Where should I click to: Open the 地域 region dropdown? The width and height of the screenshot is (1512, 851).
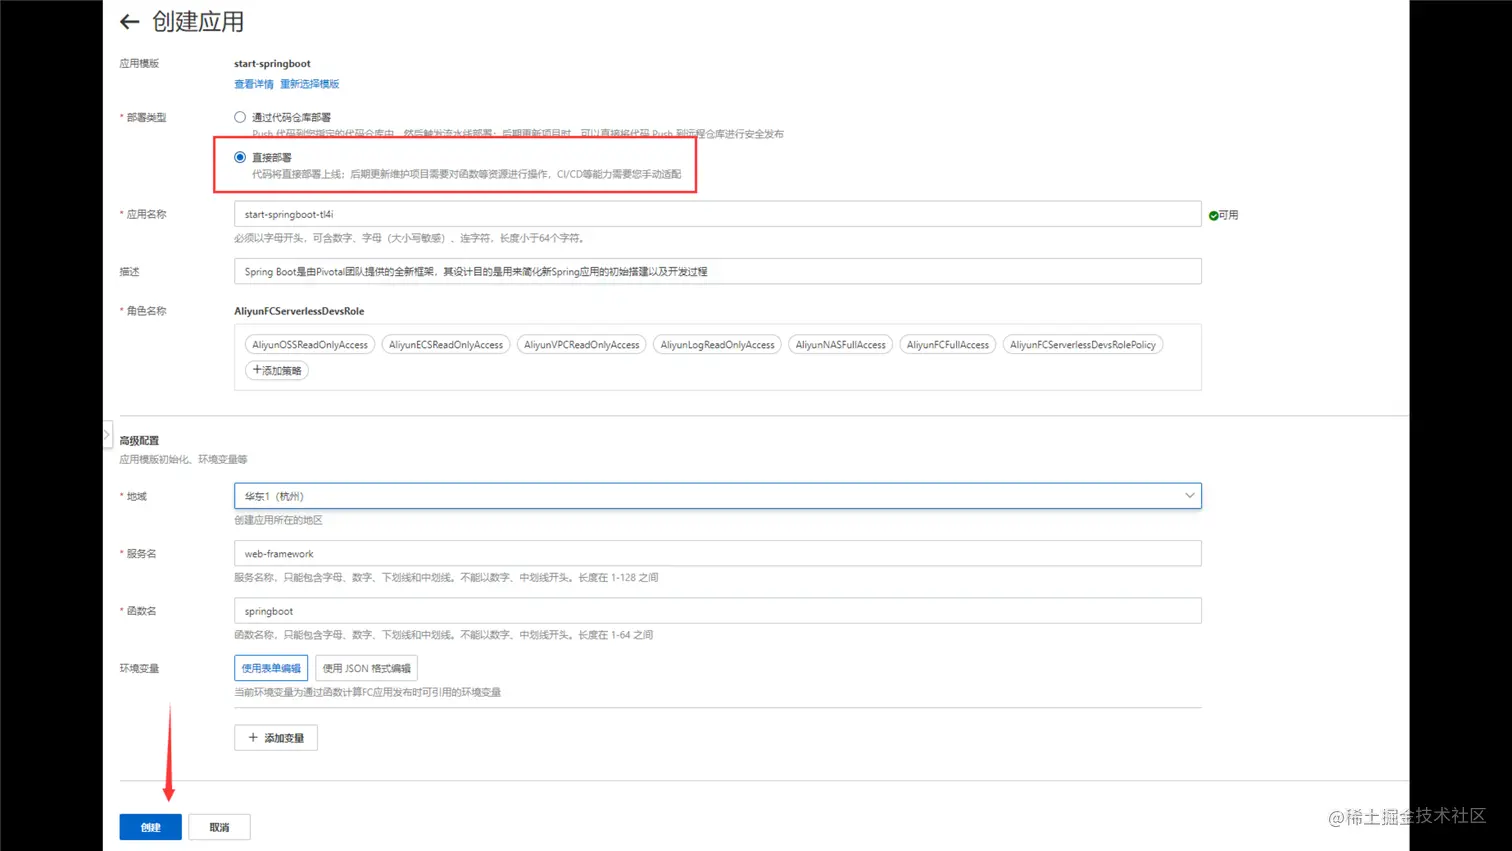point(717,496)
